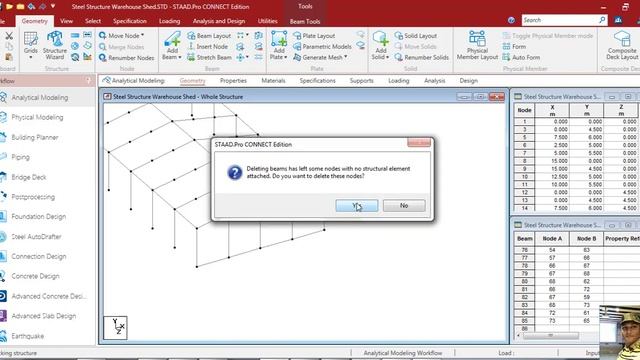Go to Properties page tab
Image resolution: width=640 pixels, height=360 pixels.
pos(233,81)
